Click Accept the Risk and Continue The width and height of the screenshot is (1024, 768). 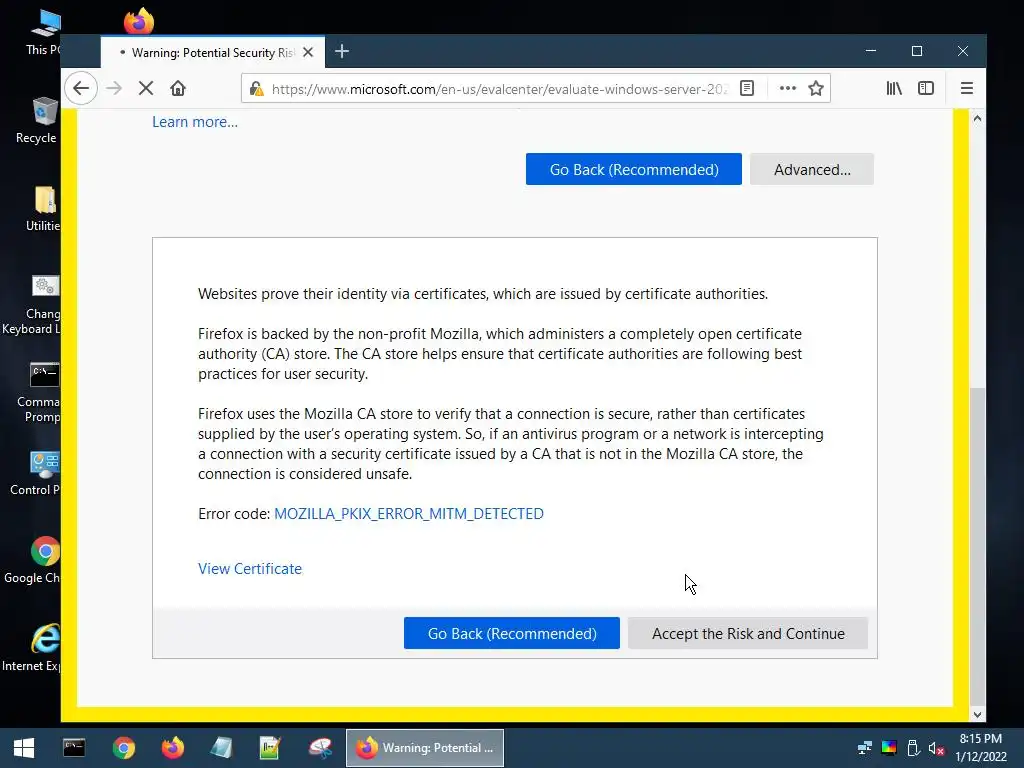coord(748,633)
